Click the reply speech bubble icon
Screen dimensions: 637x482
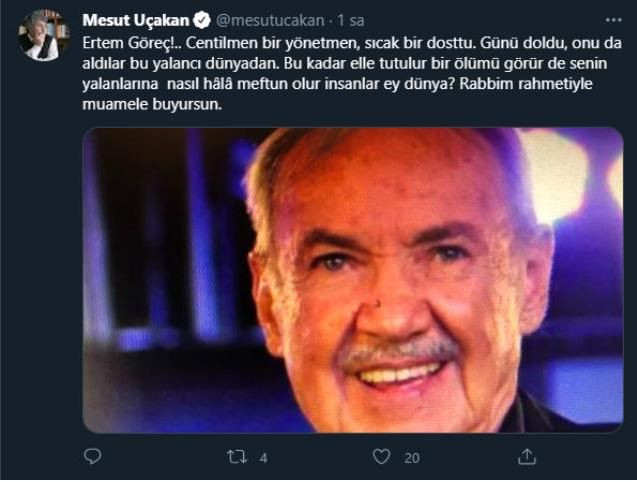click(x=92, y=457)
